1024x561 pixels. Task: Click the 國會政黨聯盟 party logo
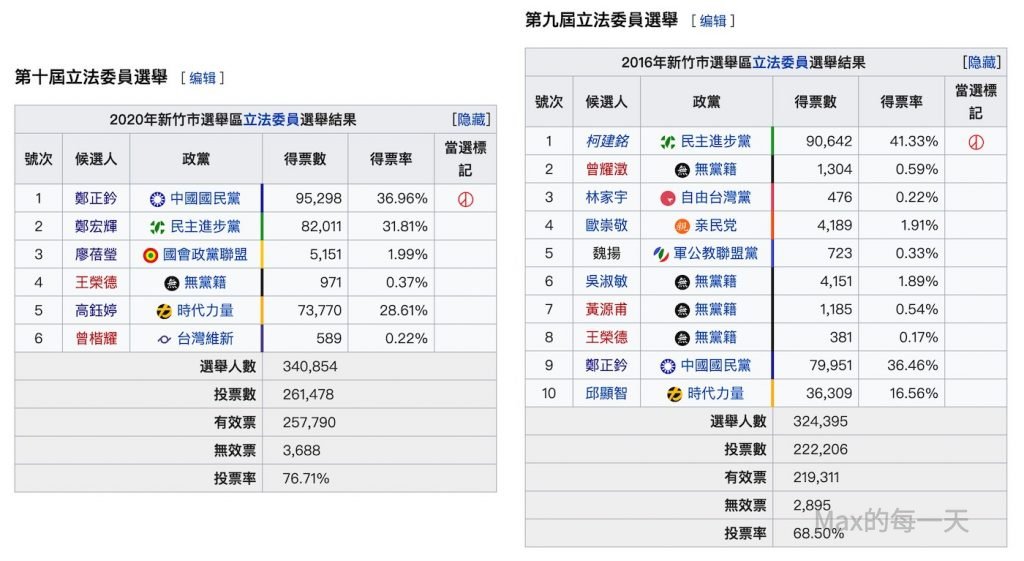click(x=150, y=255)
